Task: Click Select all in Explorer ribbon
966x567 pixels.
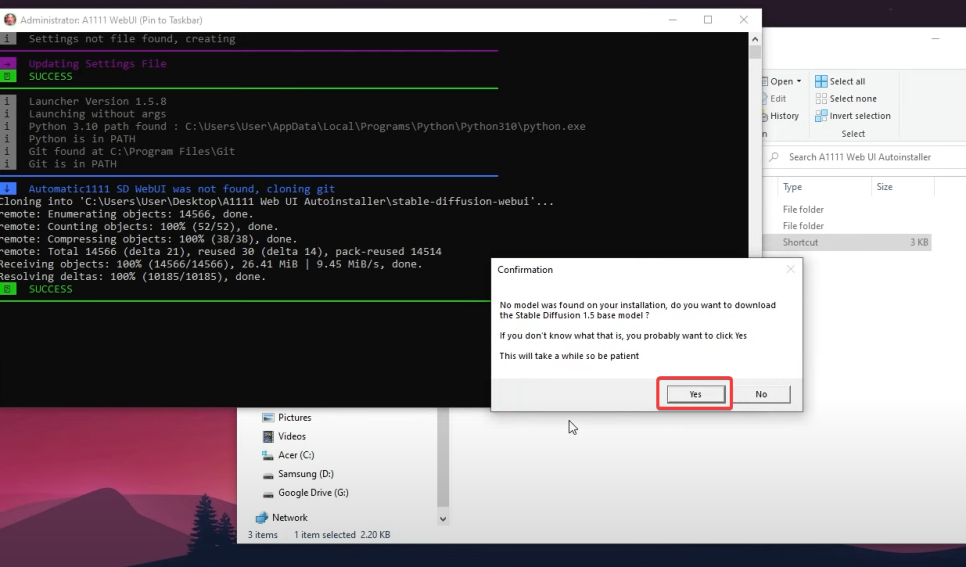Action: point(840,81)
